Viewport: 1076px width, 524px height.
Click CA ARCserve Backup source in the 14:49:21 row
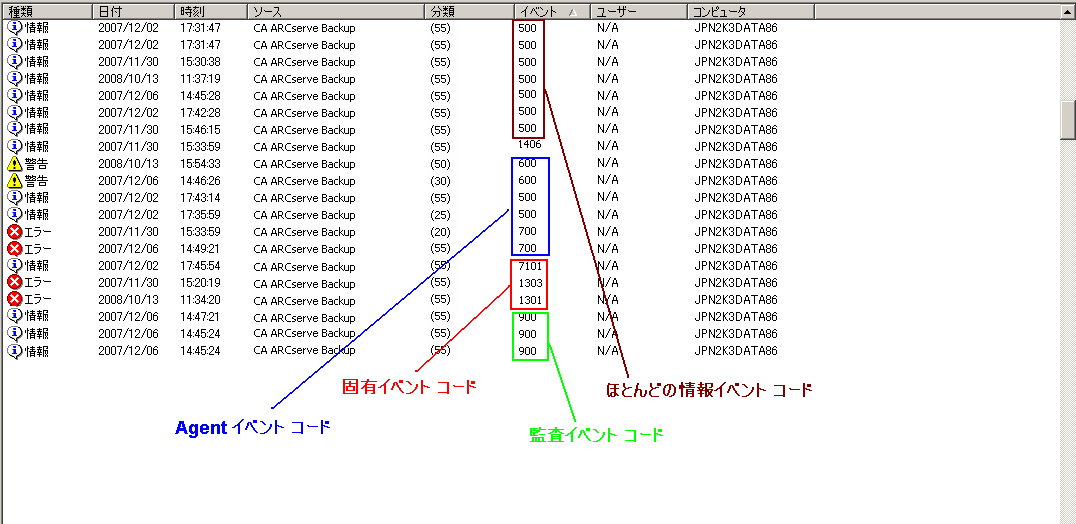click(304, 249)
